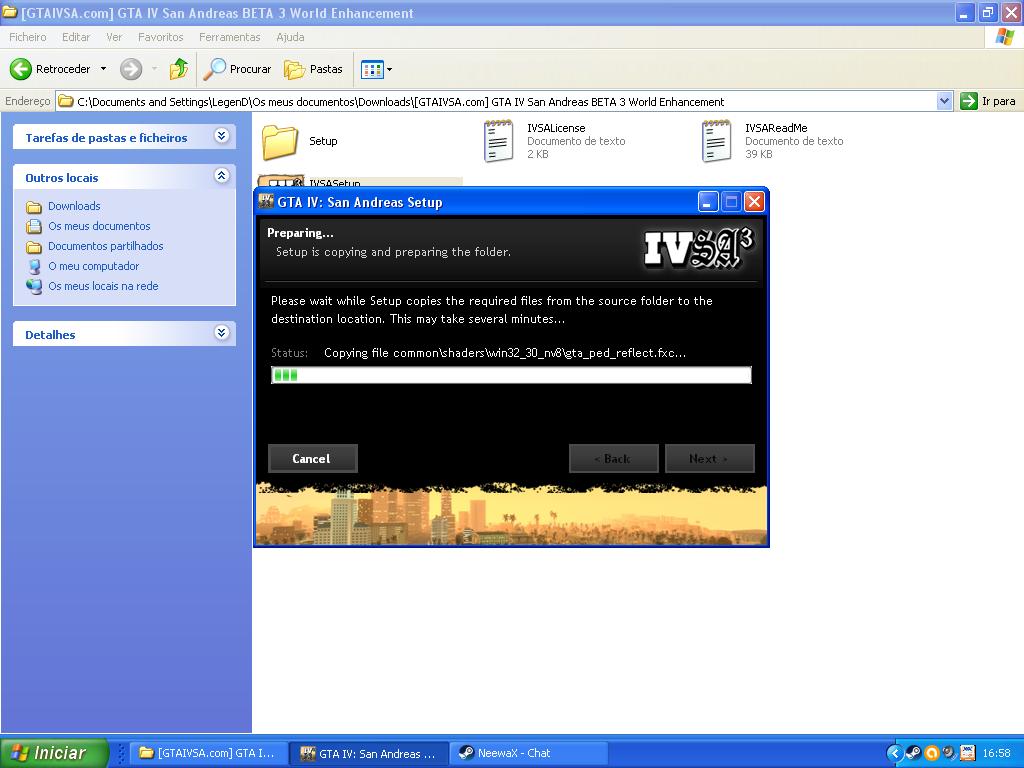Click the Retroceder back arrow icon

tap(20, 69)
